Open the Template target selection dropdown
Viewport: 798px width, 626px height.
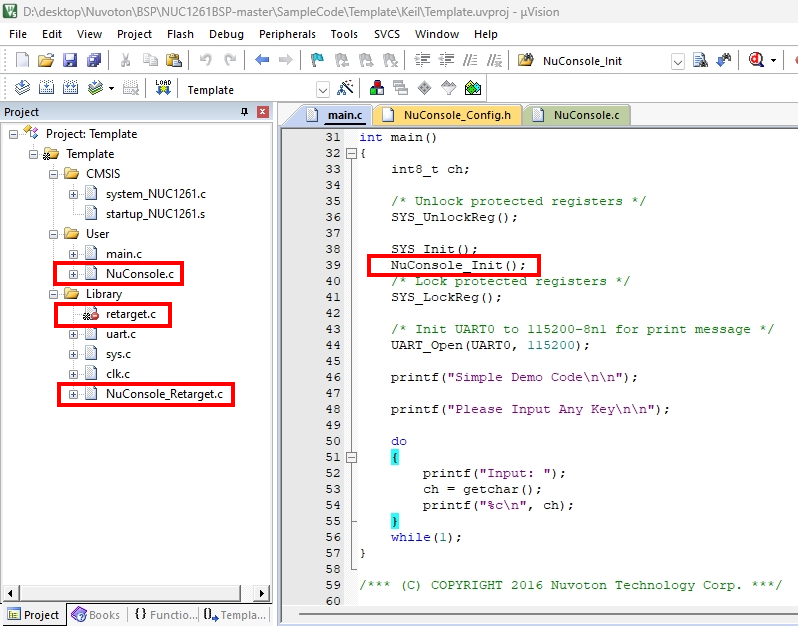[323, 91]
